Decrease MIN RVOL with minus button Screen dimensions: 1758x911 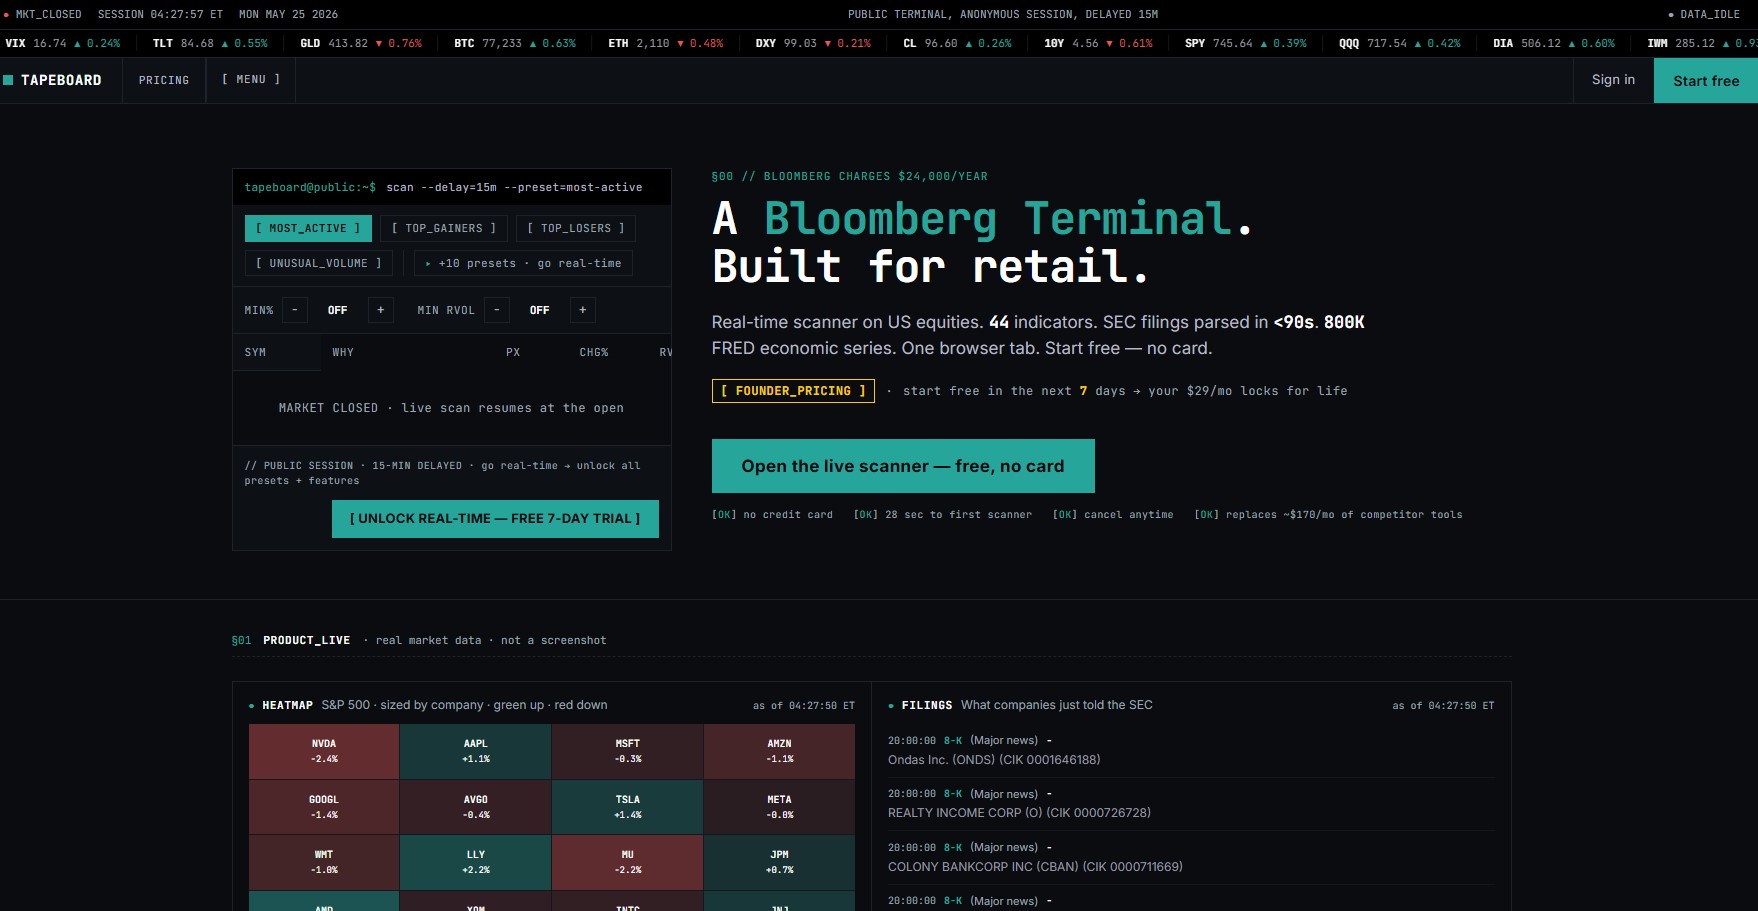coord(497,310)
